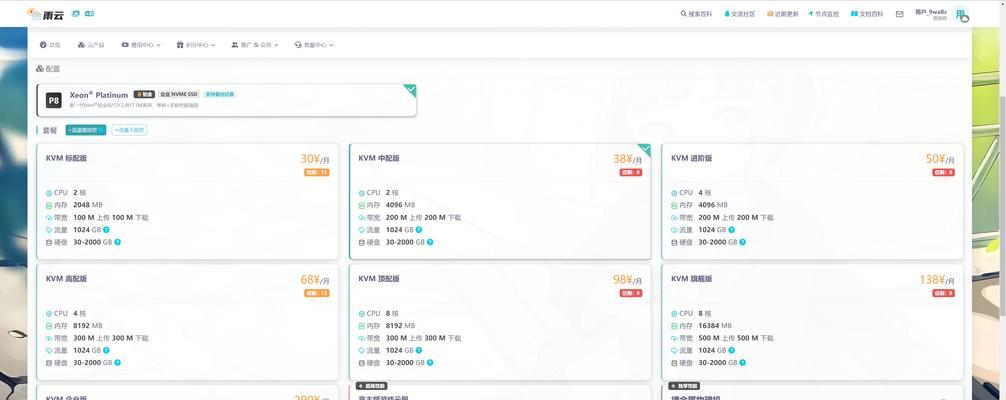Click the orange stock badge on KVM 标配版
This screenshot has height=400, width=1006.
317,173
